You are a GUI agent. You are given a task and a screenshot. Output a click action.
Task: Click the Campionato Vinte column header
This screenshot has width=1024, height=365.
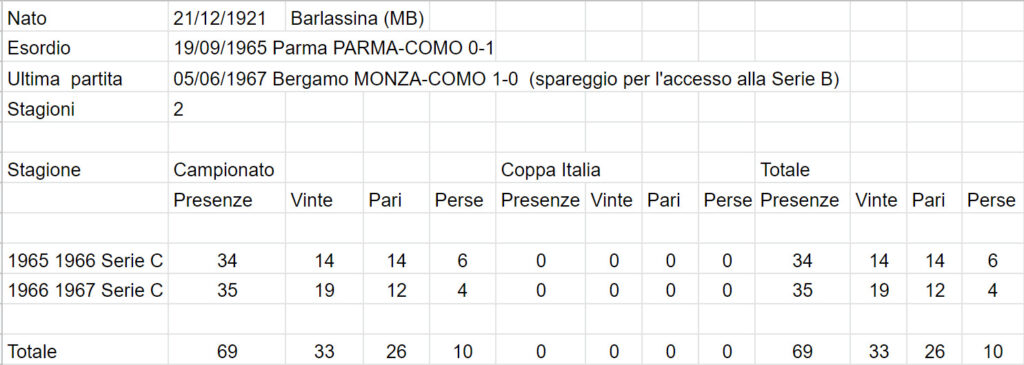click(x=324, y=200)
